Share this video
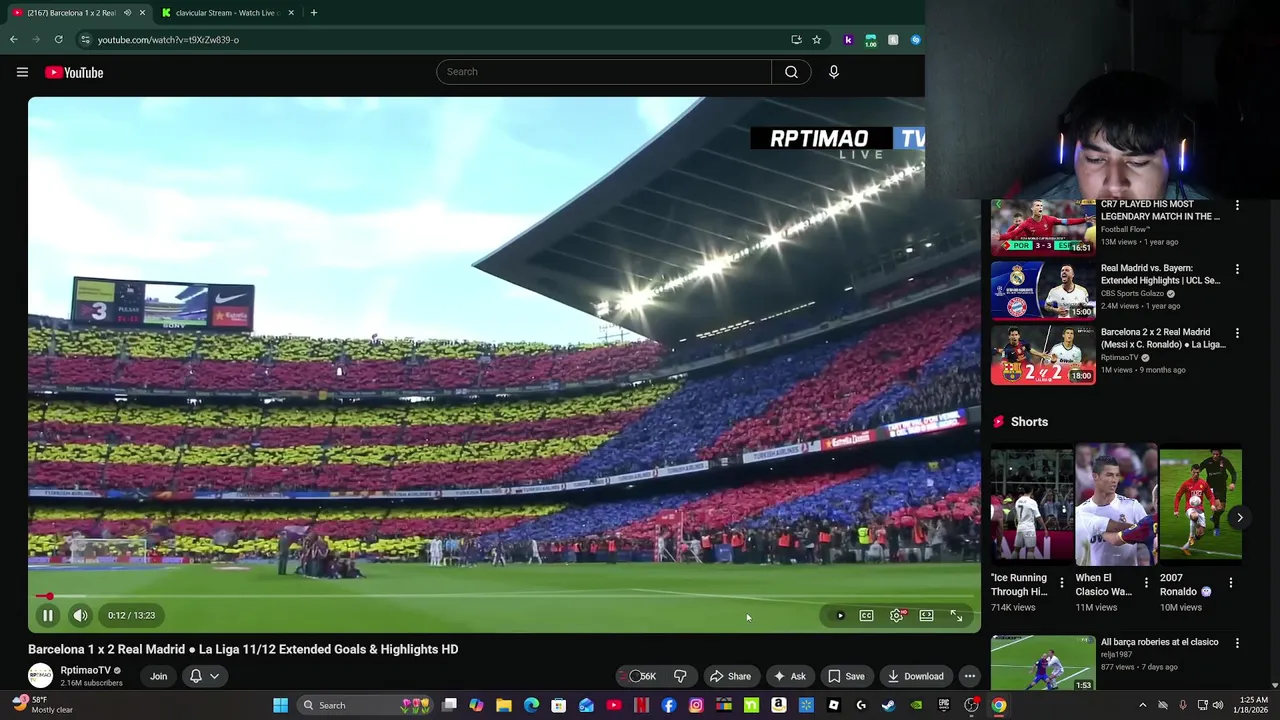 pos(730,676)
